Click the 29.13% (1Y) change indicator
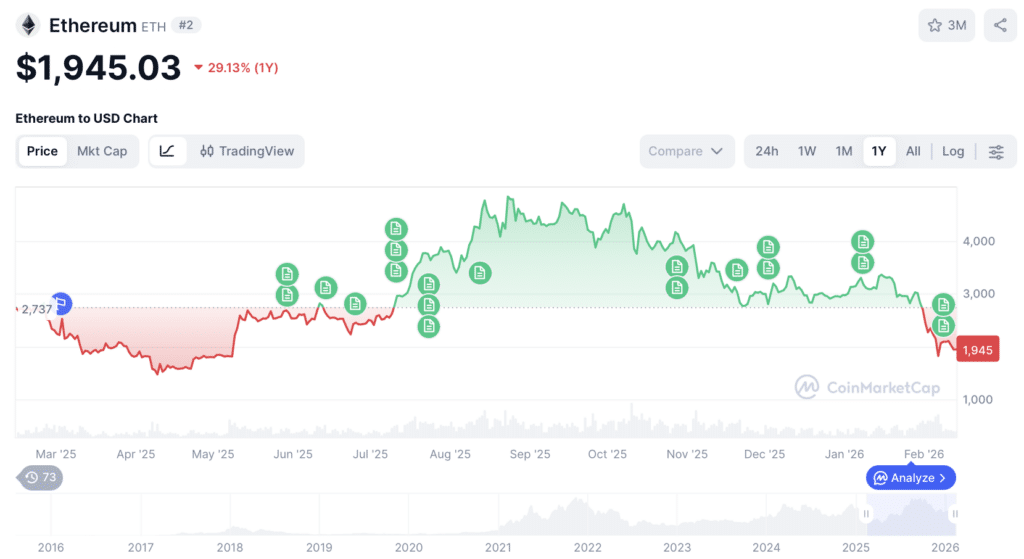This screenshot has height=559, width=1024. click(236, 68)
